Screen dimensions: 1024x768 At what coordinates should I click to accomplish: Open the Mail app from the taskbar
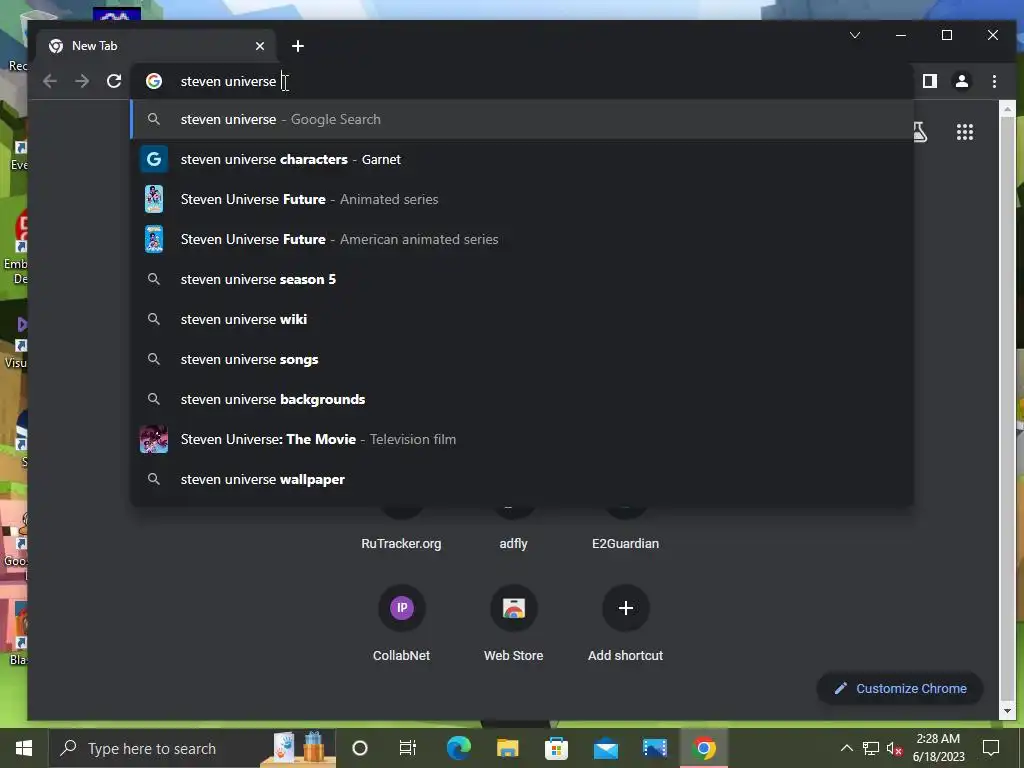click(605, 748)
